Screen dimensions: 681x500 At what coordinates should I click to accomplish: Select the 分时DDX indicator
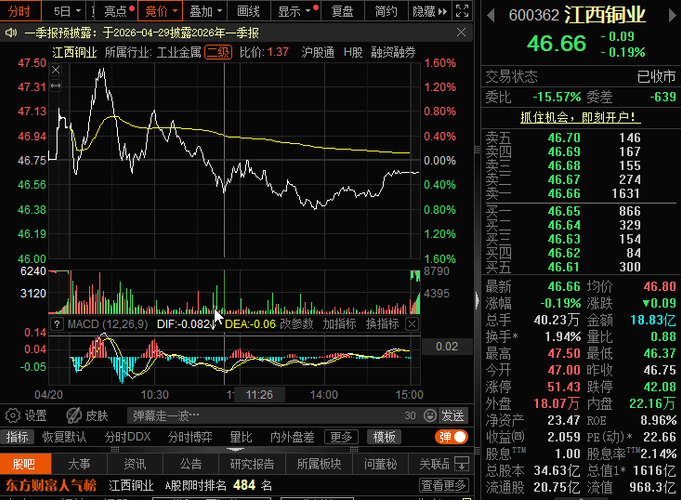128,437
